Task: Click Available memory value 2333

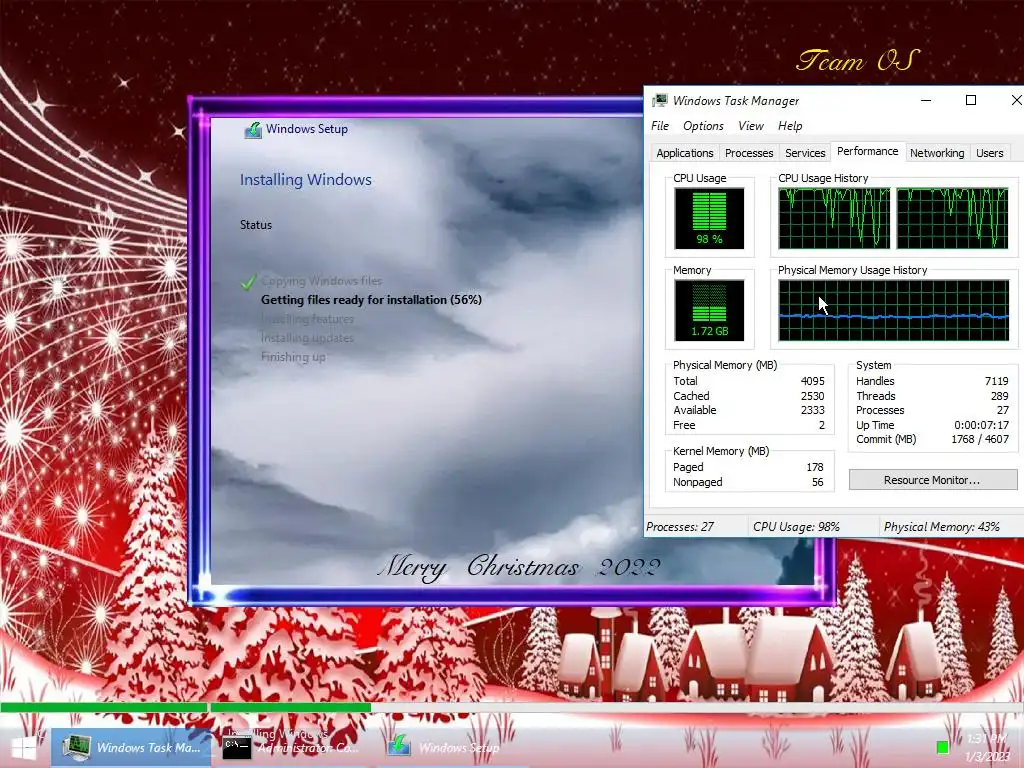Action: 812,410
